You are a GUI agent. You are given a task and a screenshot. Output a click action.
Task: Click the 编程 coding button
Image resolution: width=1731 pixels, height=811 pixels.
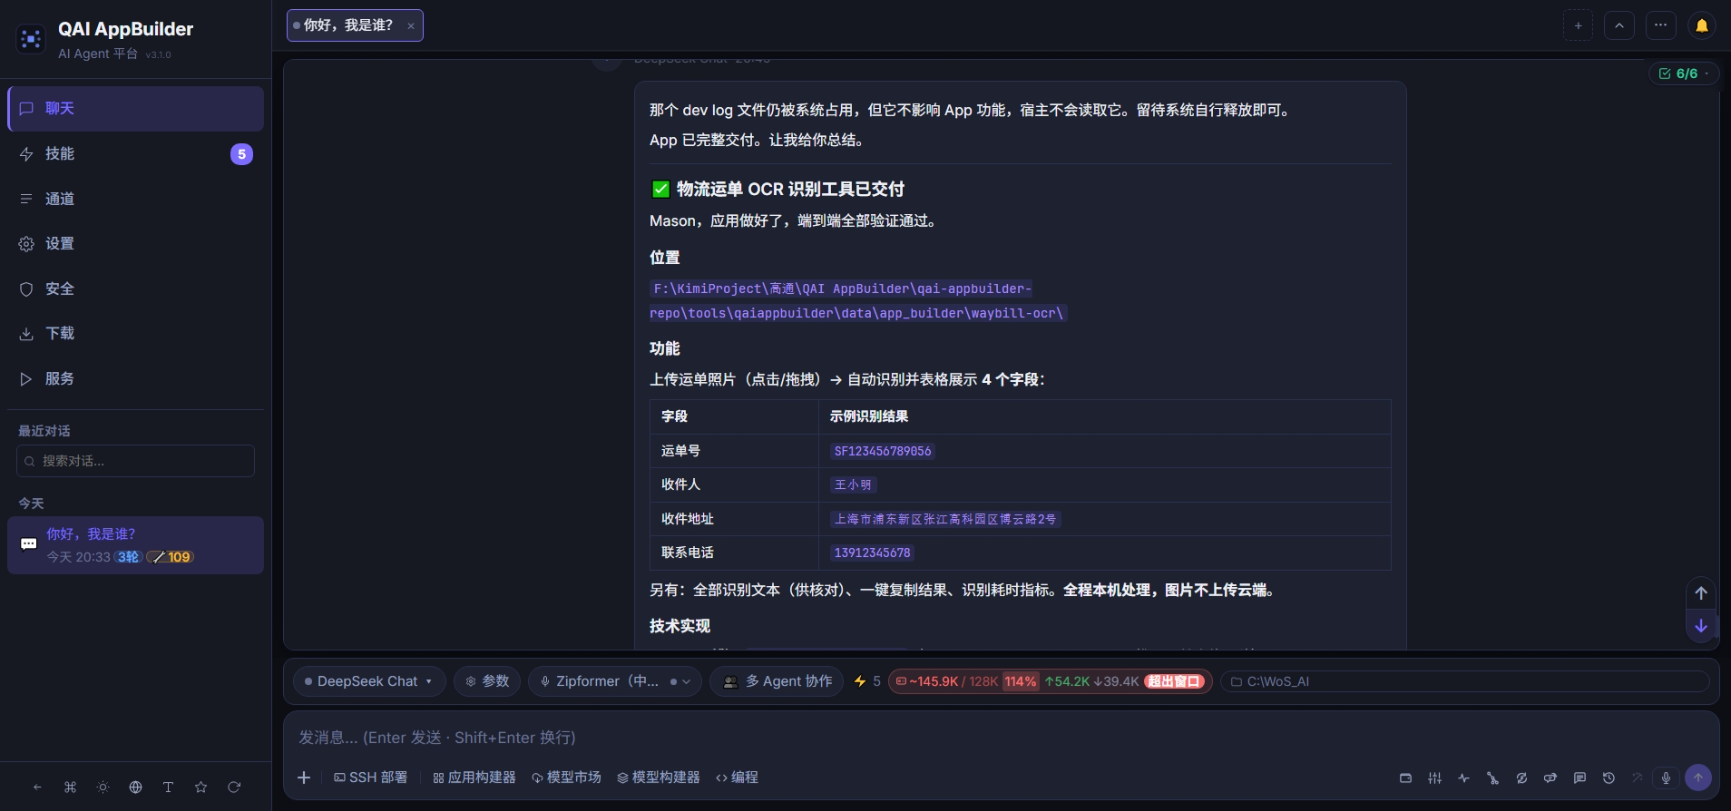[737, 777]
